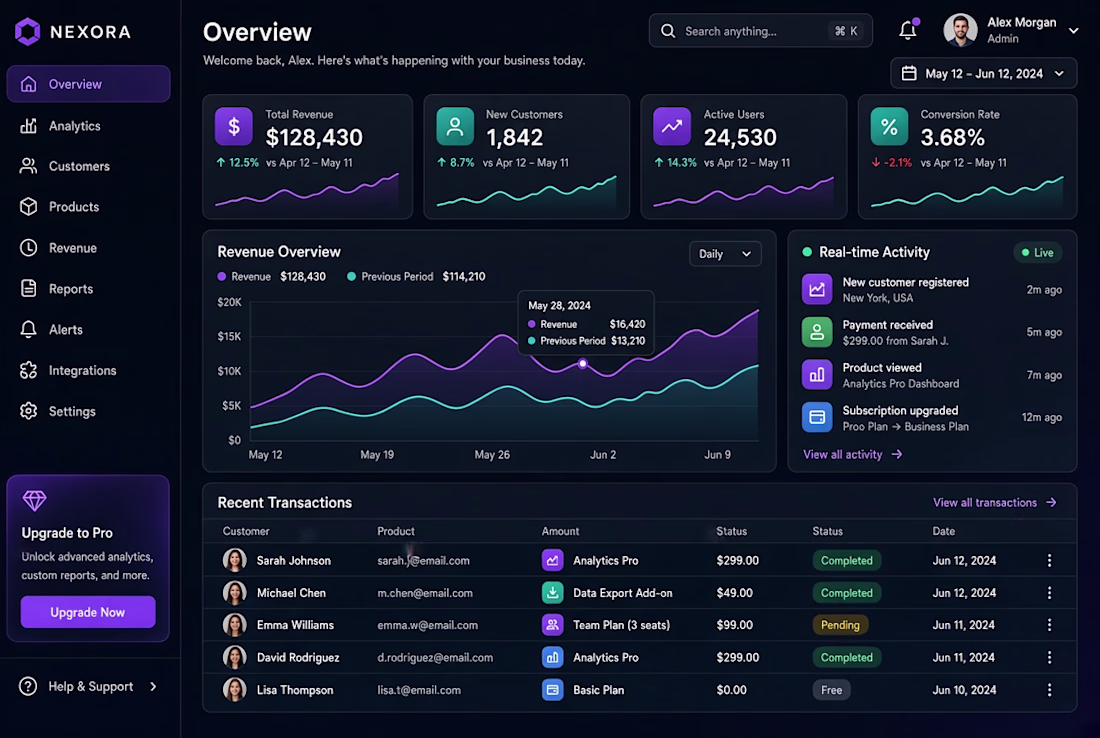Click the Data Export Add-on download icon
The image size is (1100, 738).
(x=552, y=593)
